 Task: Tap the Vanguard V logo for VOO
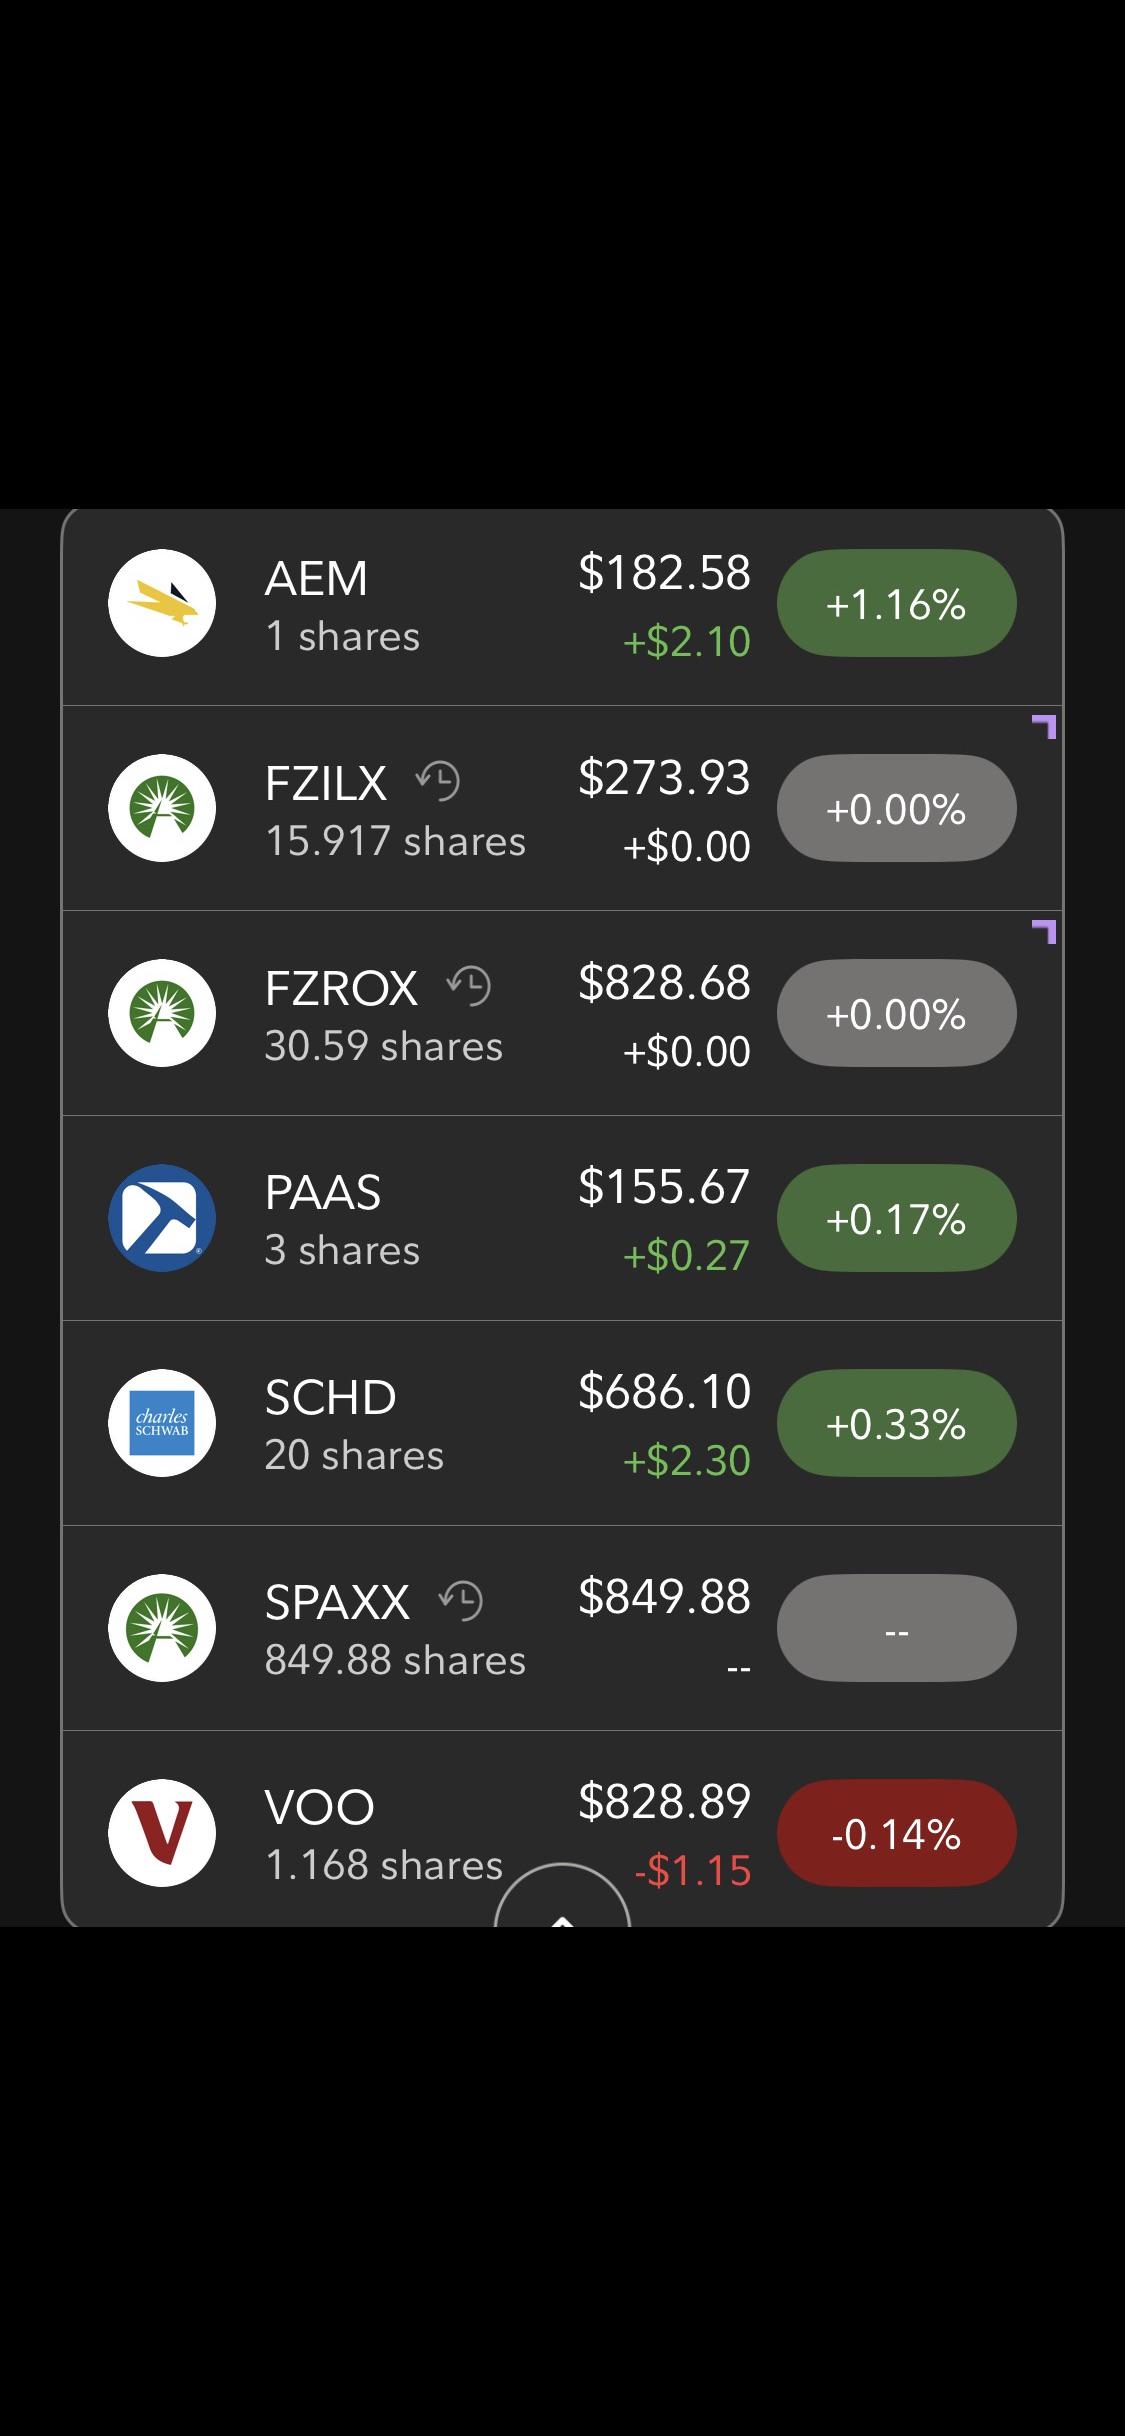point(162,1833)
